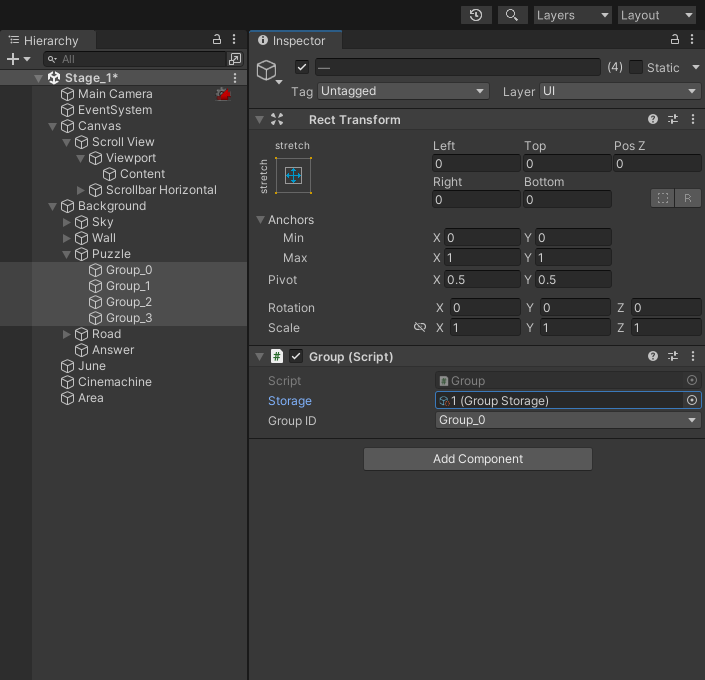Click the GameObject cube icon picker in Inspector
Image resolution: width=705 pixels, height=680 pixels.
coord(268,72)
